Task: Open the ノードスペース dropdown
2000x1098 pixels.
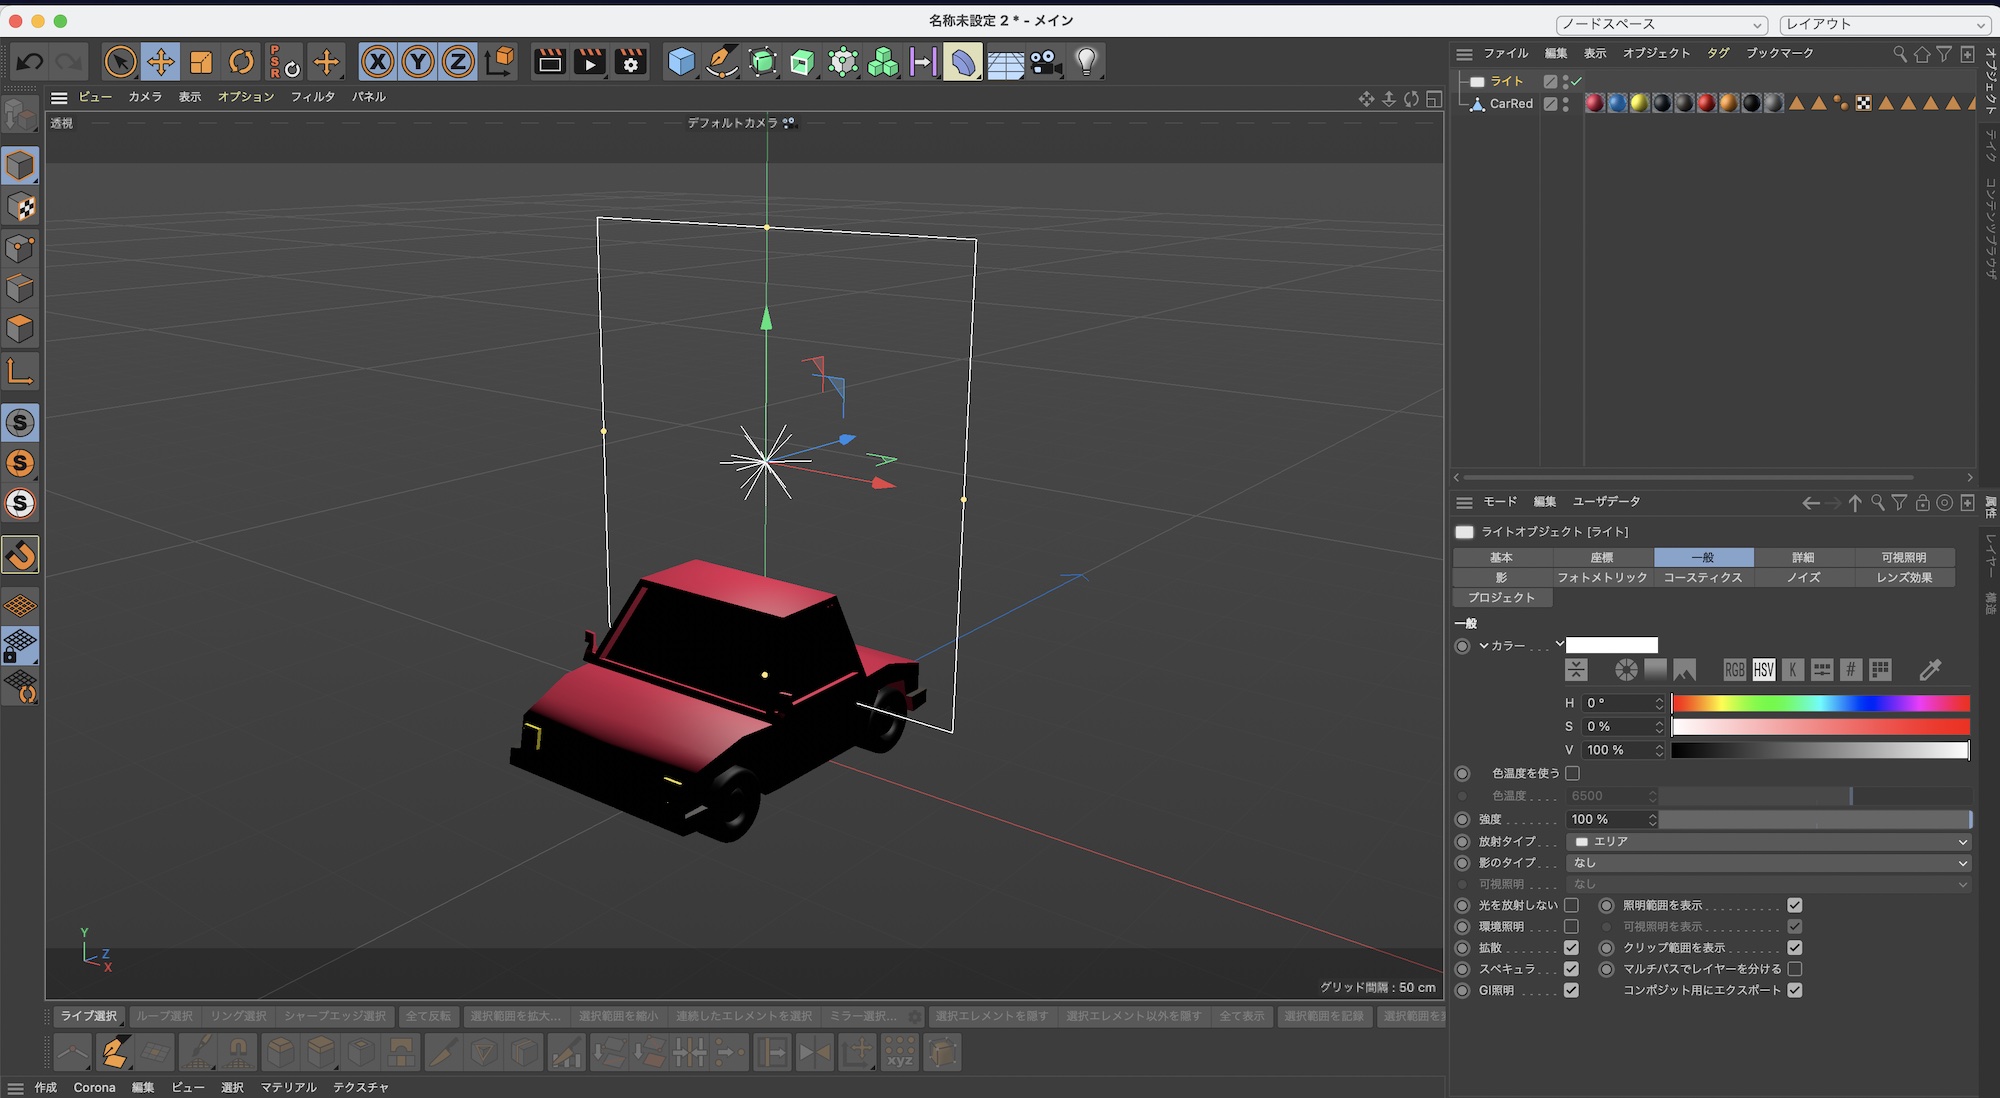Action: point(1661,24)
